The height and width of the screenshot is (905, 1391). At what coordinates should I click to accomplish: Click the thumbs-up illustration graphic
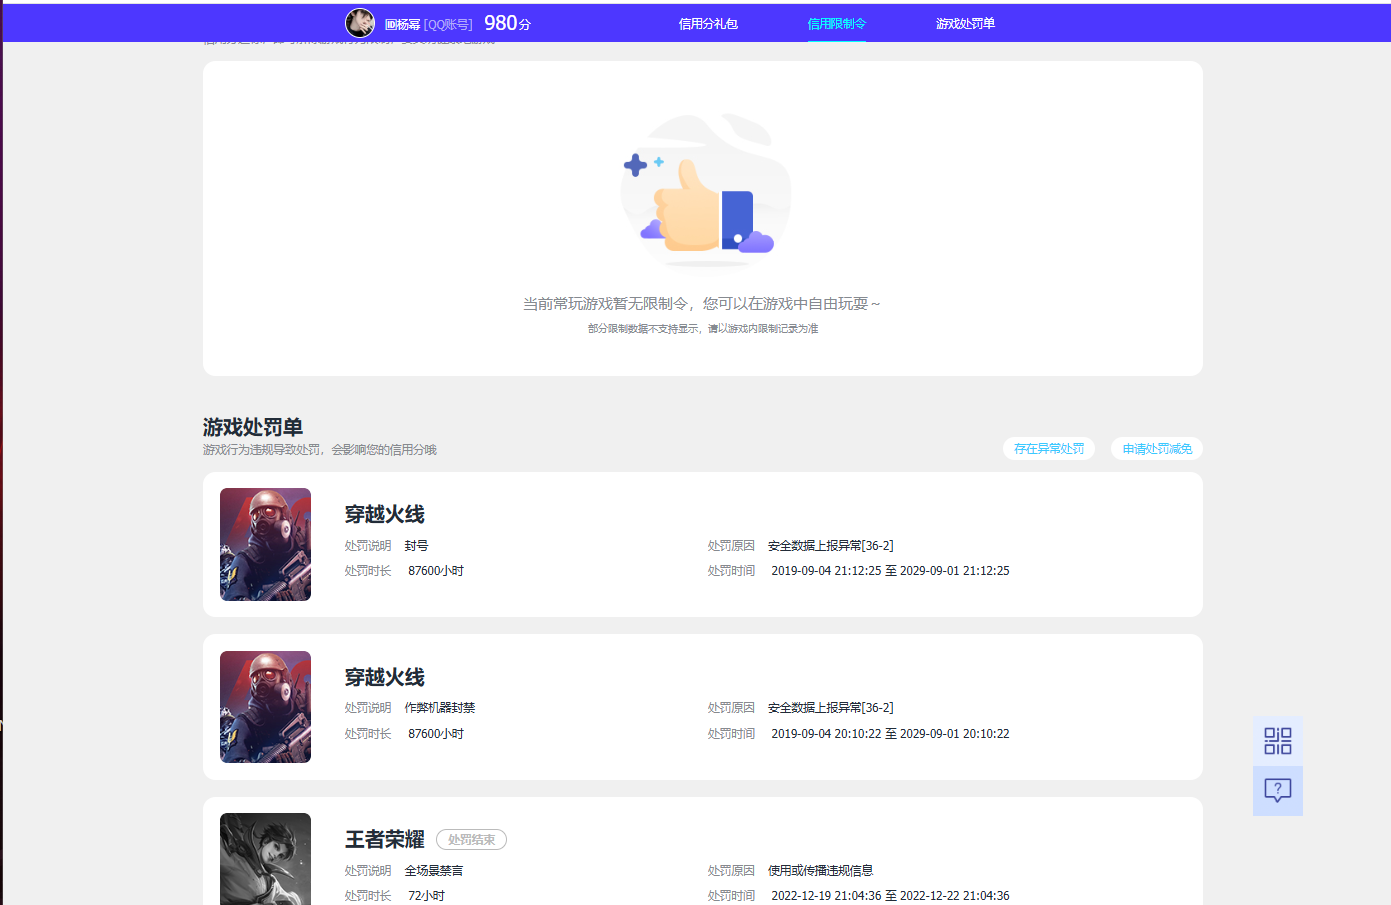pyautogui.click(x=703, y=192)
